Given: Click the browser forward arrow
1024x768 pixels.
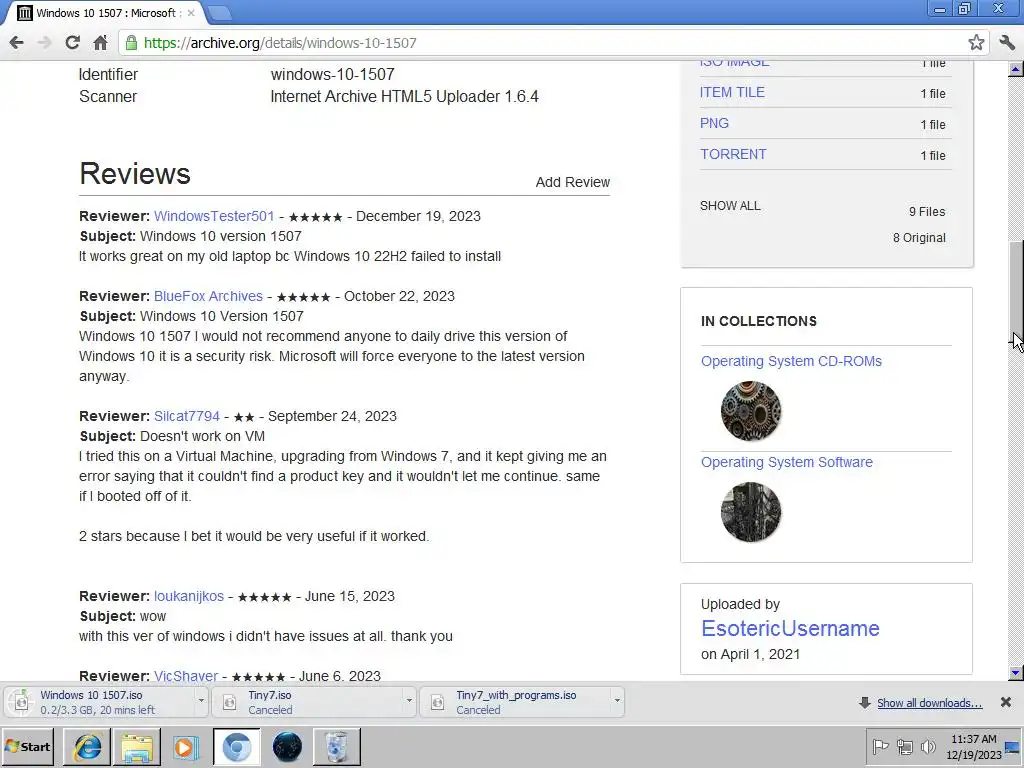Looking at the screenshot, I should click(44, 43).
